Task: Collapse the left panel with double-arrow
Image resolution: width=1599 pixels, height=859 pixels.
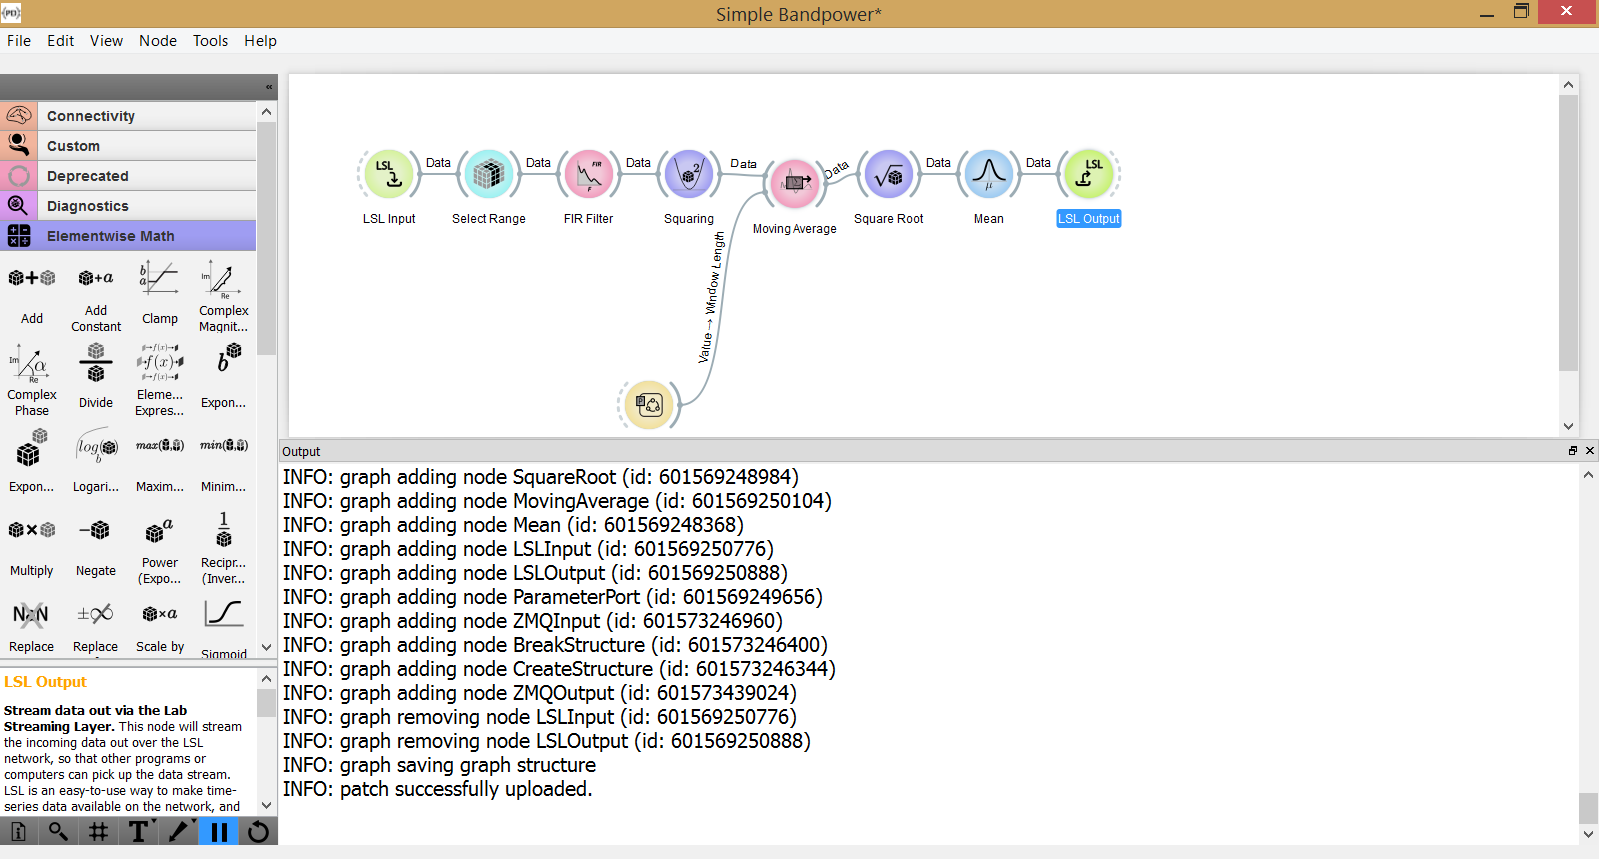Action: click(268, 87)
